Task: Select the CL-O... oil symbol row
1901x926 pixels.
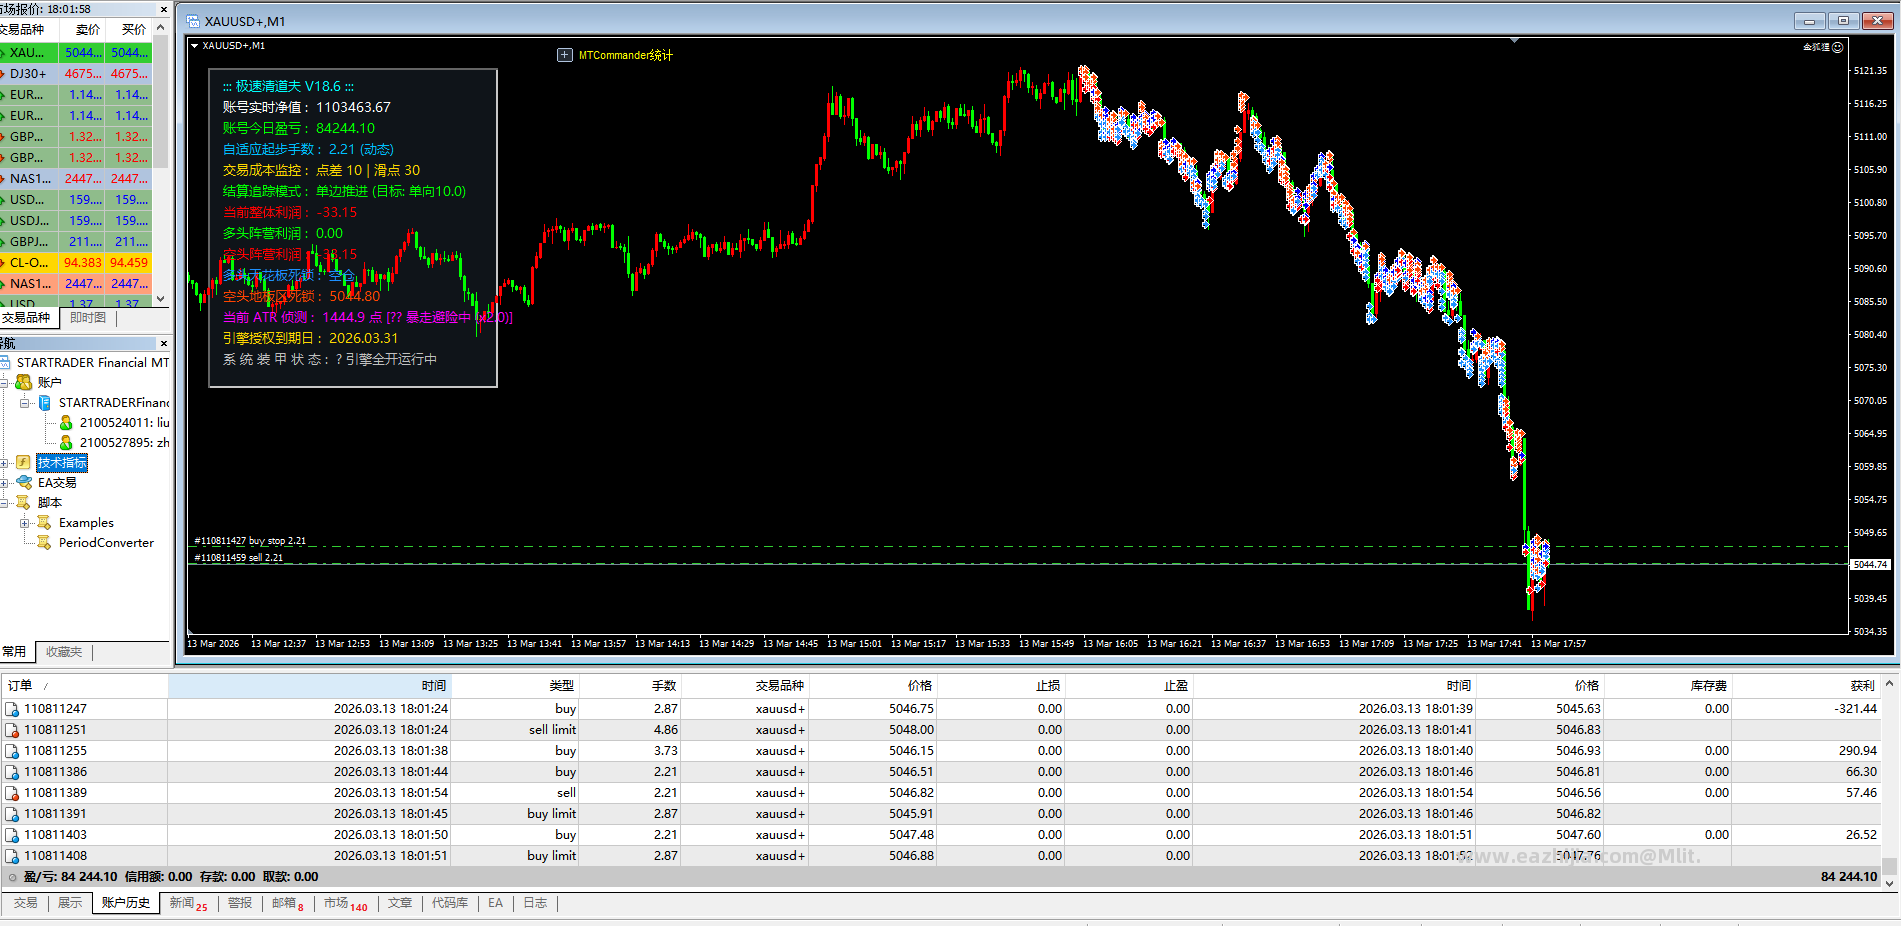Action: coord(76,263)
